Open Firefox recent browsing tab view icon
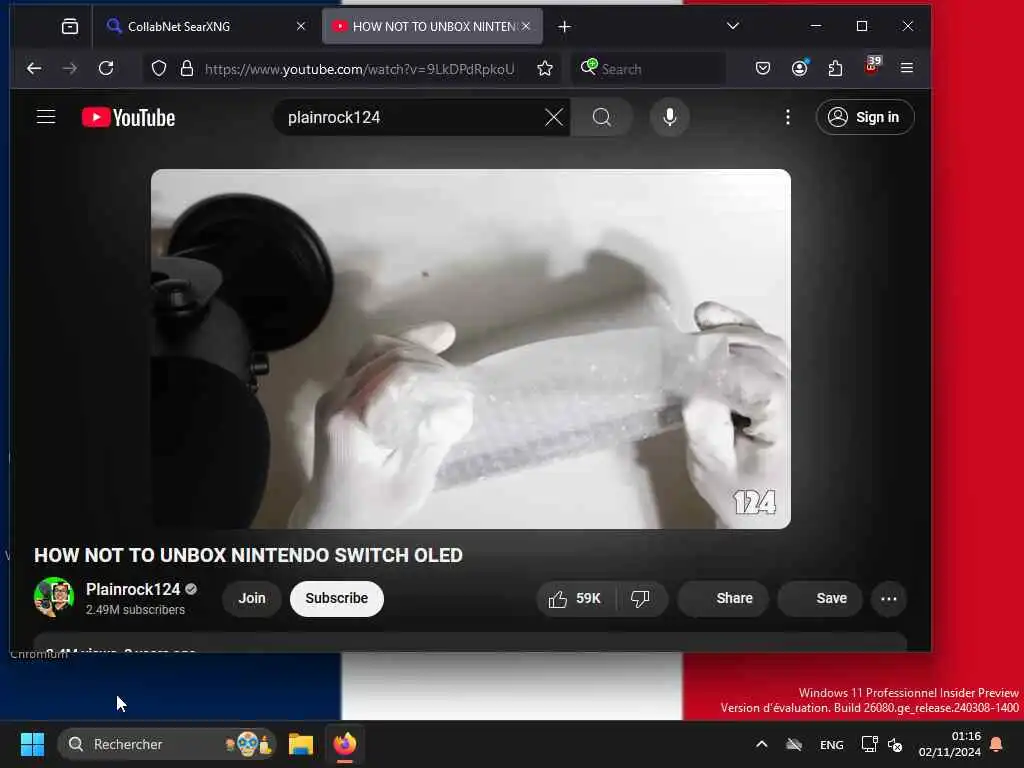1024x768 pixels. coord(70,27)
